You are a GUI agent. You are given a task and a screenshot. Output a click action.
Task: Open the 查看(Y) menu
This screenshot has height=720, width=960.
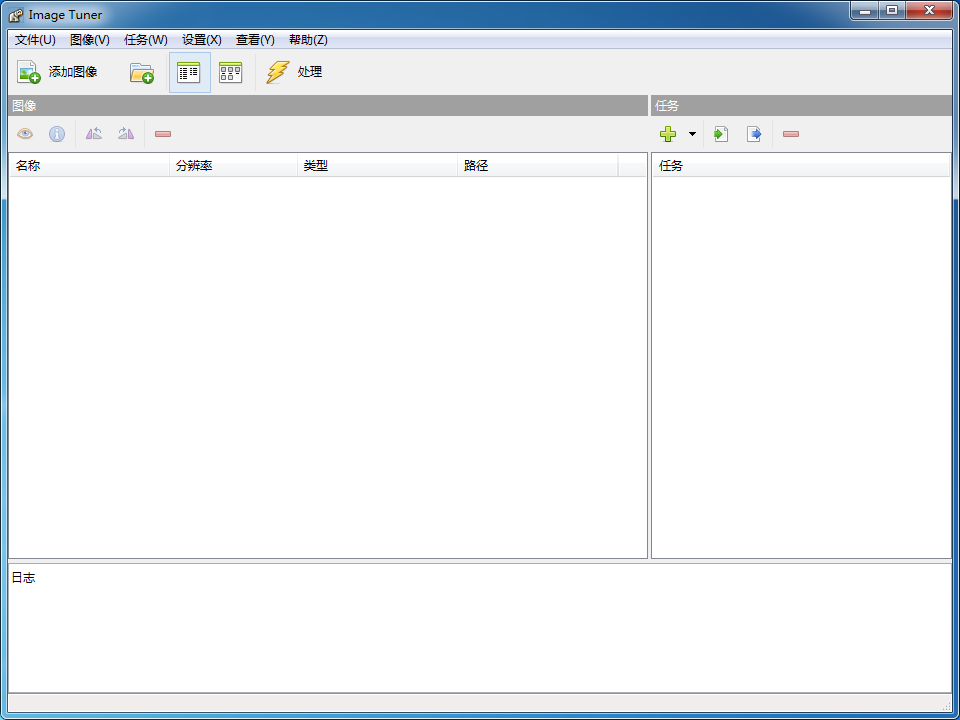[x=255, y=40]
